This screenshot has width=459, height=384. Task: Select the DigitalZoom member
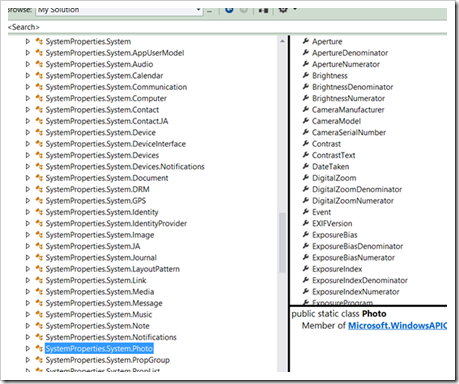[x=334, y=178]
